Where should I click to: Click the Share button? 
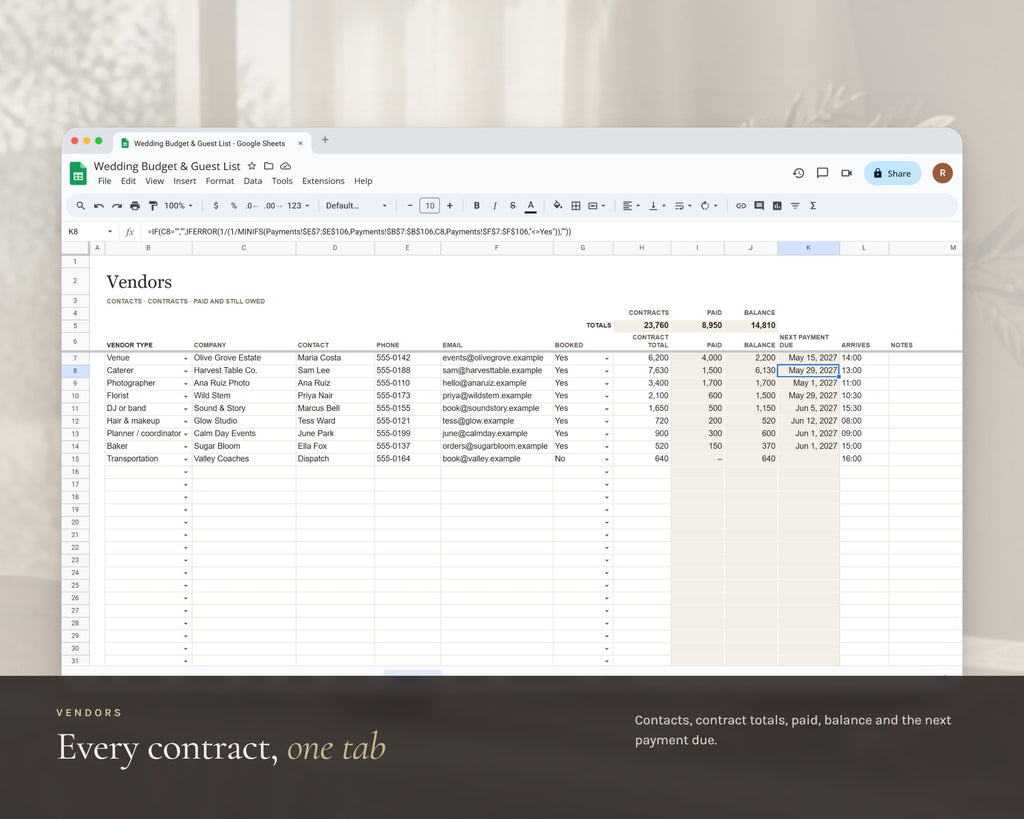(x=892, y=173)
